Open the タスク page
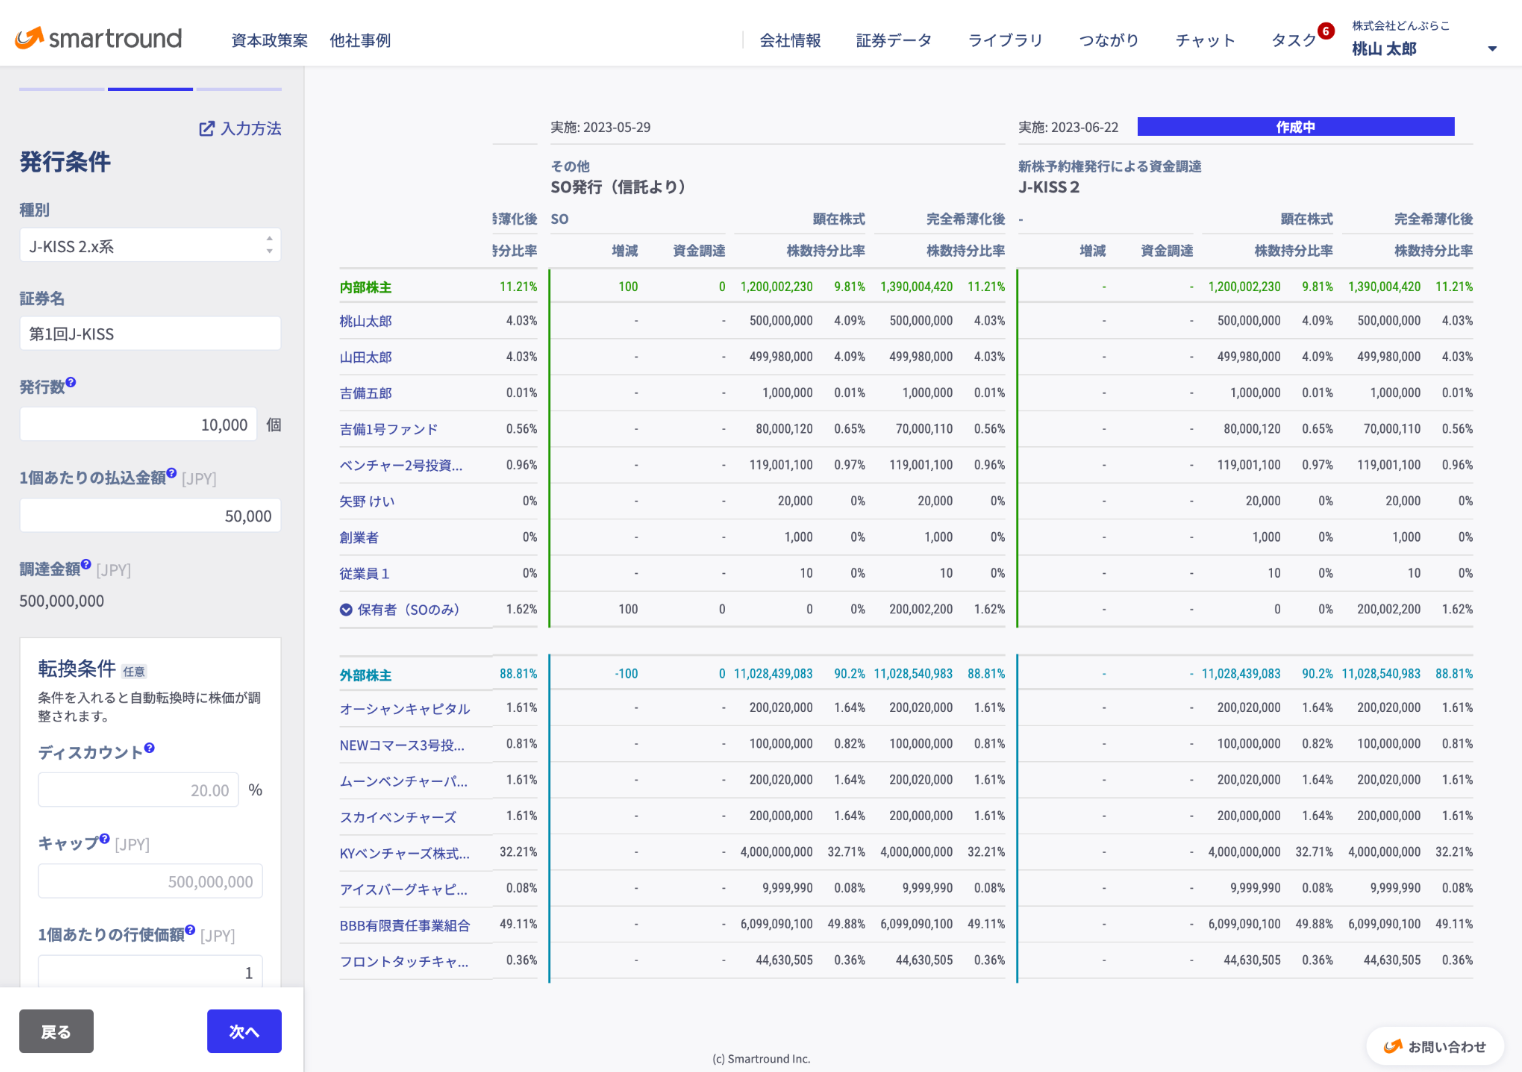This screenshot has width=1522, height=1072. (1294, 41)
